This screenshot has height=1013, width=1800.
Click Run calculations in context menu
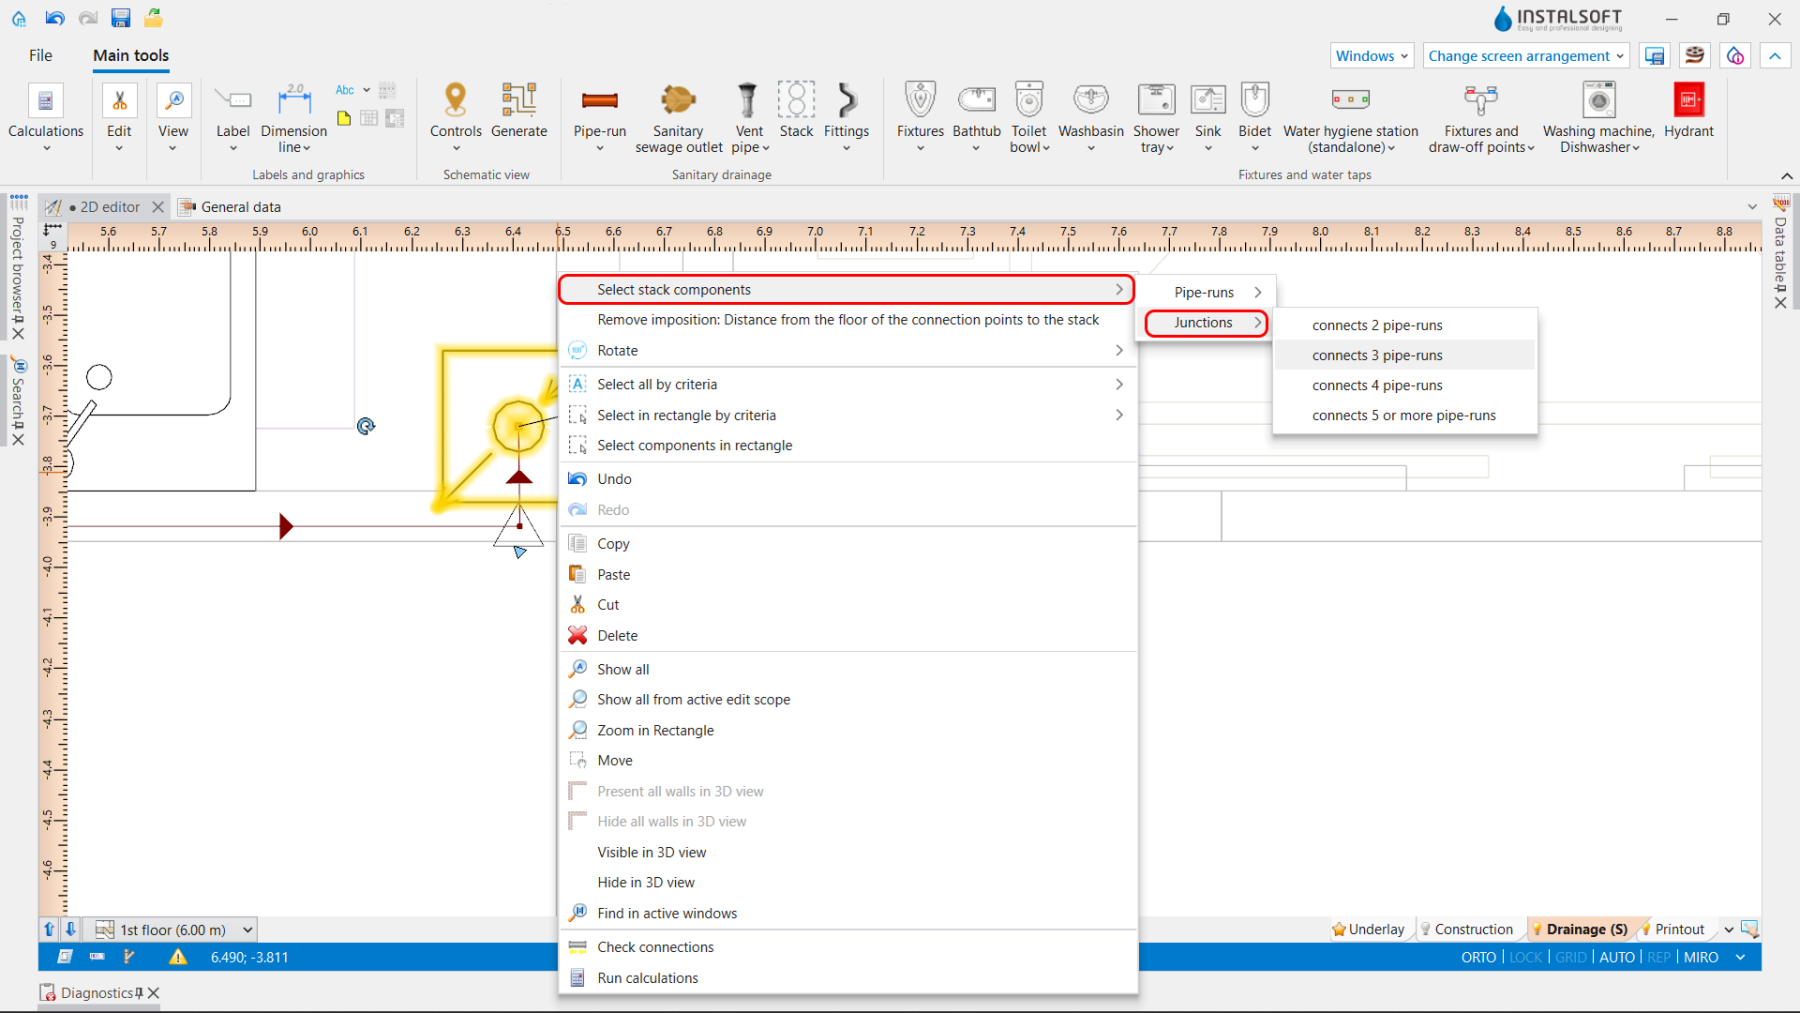click(647, 978)
